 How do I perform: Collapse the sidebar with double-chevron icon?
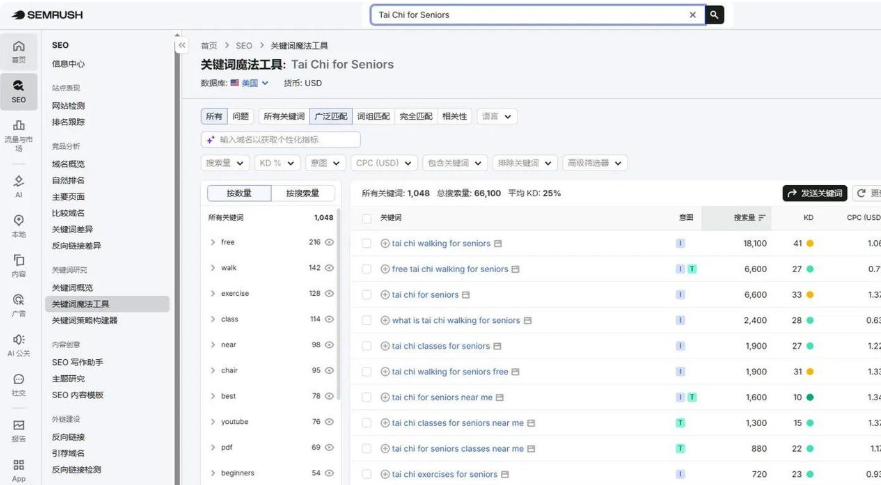click(x=182, y=46)
